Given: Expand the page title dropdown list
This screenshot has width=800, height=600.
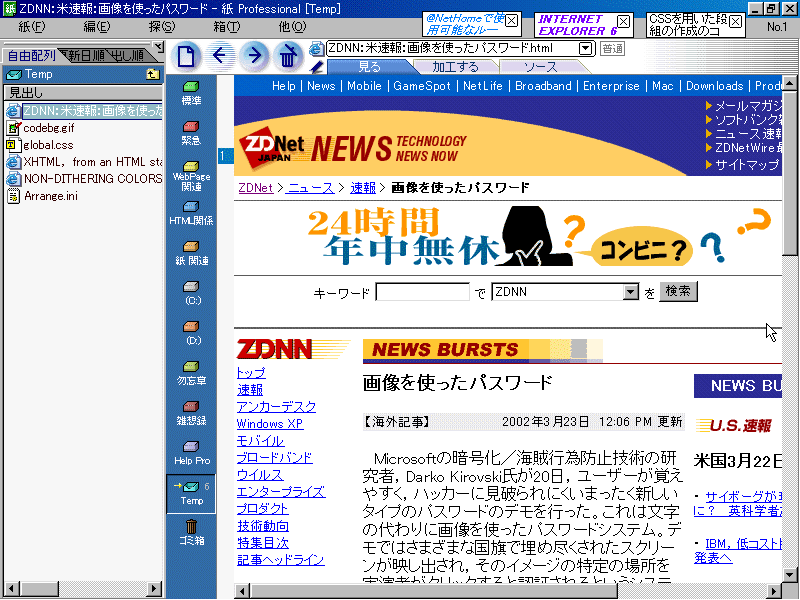Looking at the screenshot, I should [x=585, y=48].
